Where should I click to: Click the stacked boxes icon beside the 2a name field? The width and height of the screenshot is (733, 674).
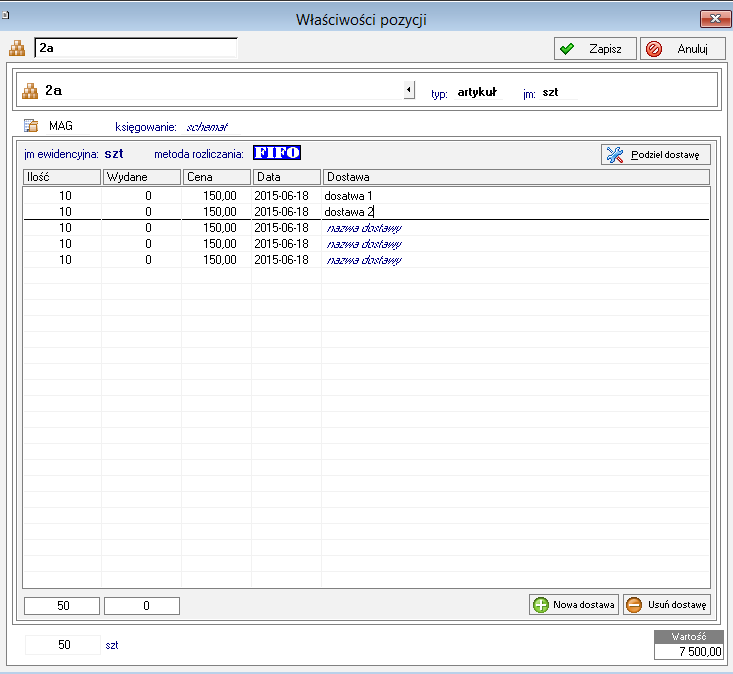coord(17,48)
